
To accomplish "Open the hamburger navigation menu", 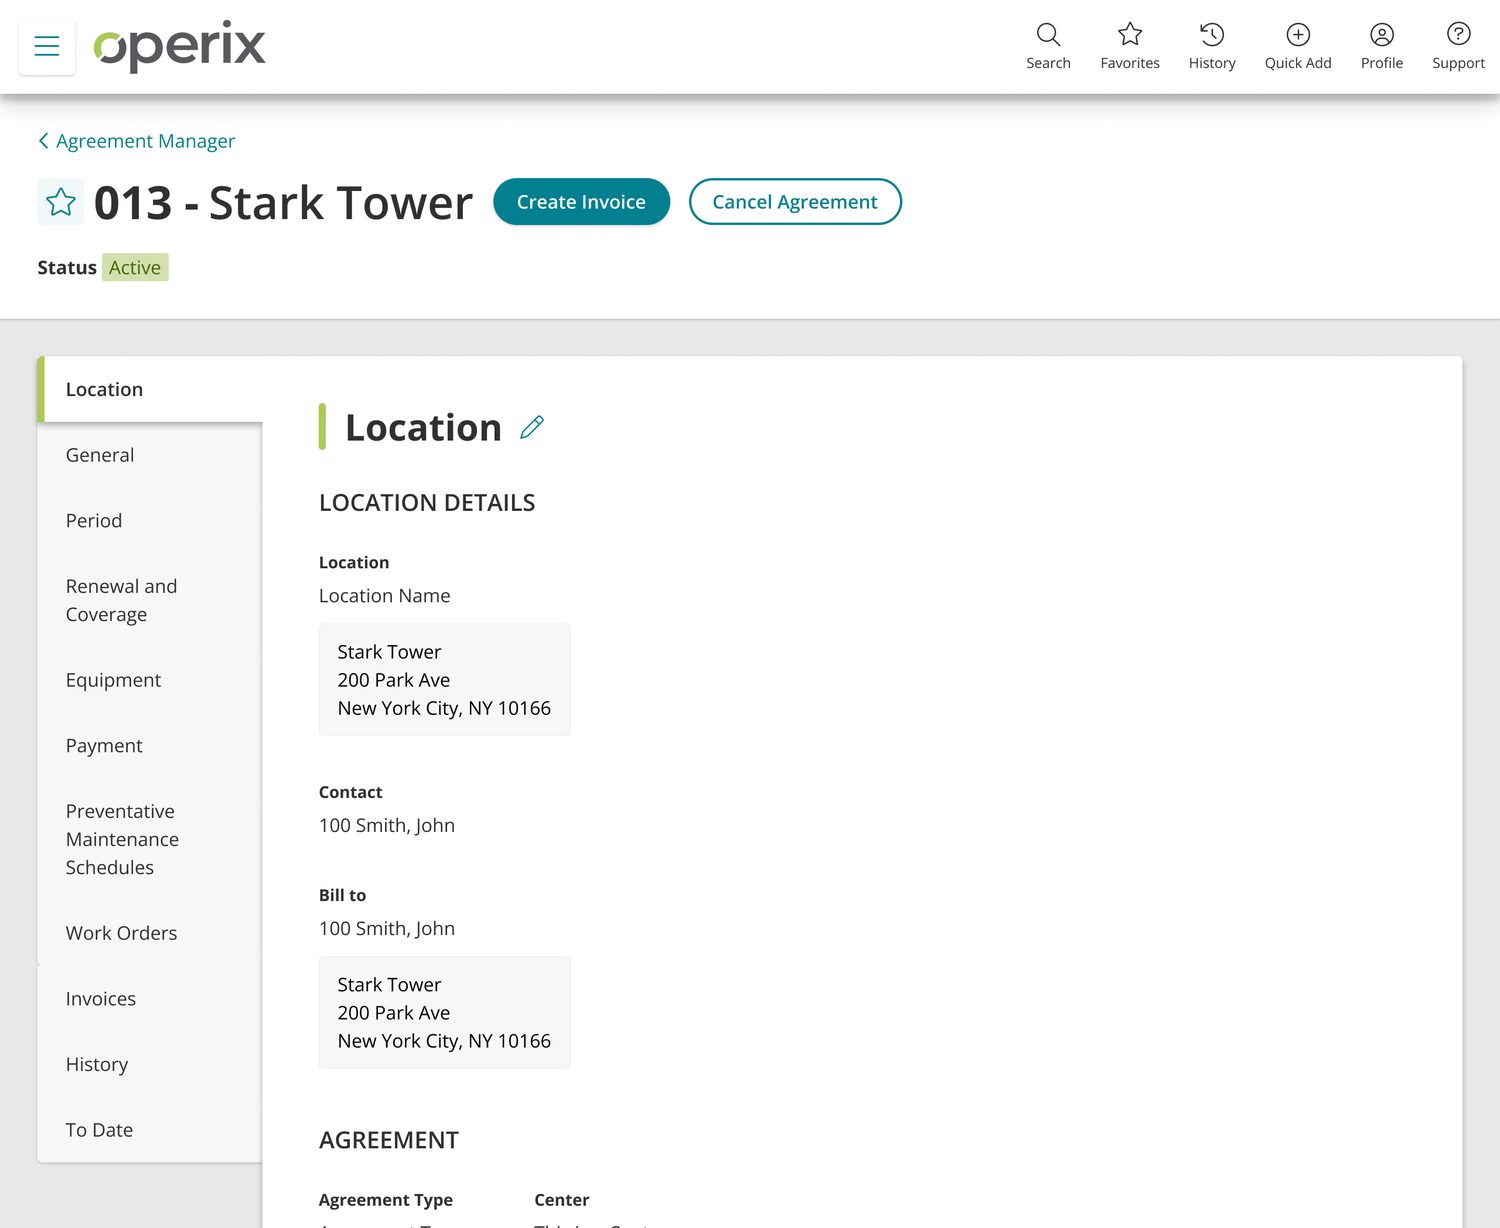I will pos(47,46).
